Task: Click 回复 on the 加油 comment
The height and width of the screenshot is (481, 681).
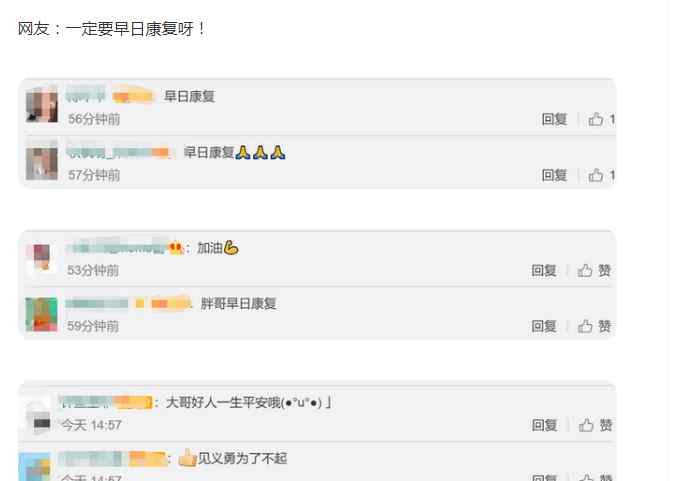Action: [x=544, y=270]
